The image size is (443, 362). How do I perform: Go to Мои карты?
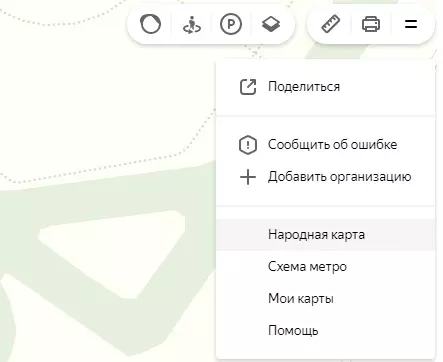coord(326,299)
